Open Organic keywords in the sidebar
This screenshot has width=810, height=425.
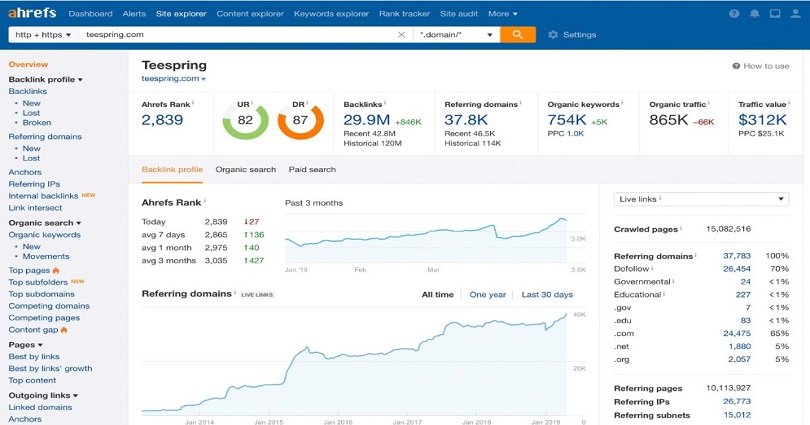pos(44,235)
